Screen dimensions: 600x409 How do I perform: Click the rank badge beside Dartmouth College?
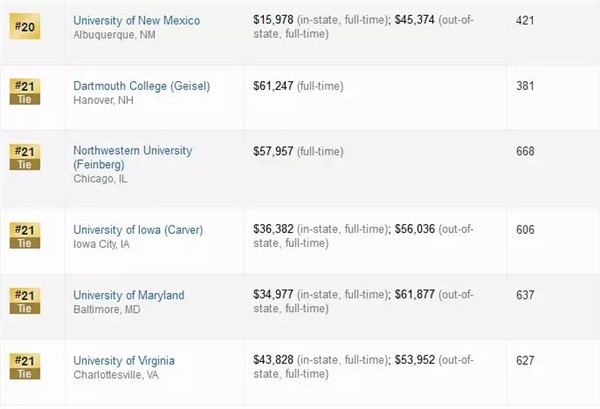coord(24,92)
